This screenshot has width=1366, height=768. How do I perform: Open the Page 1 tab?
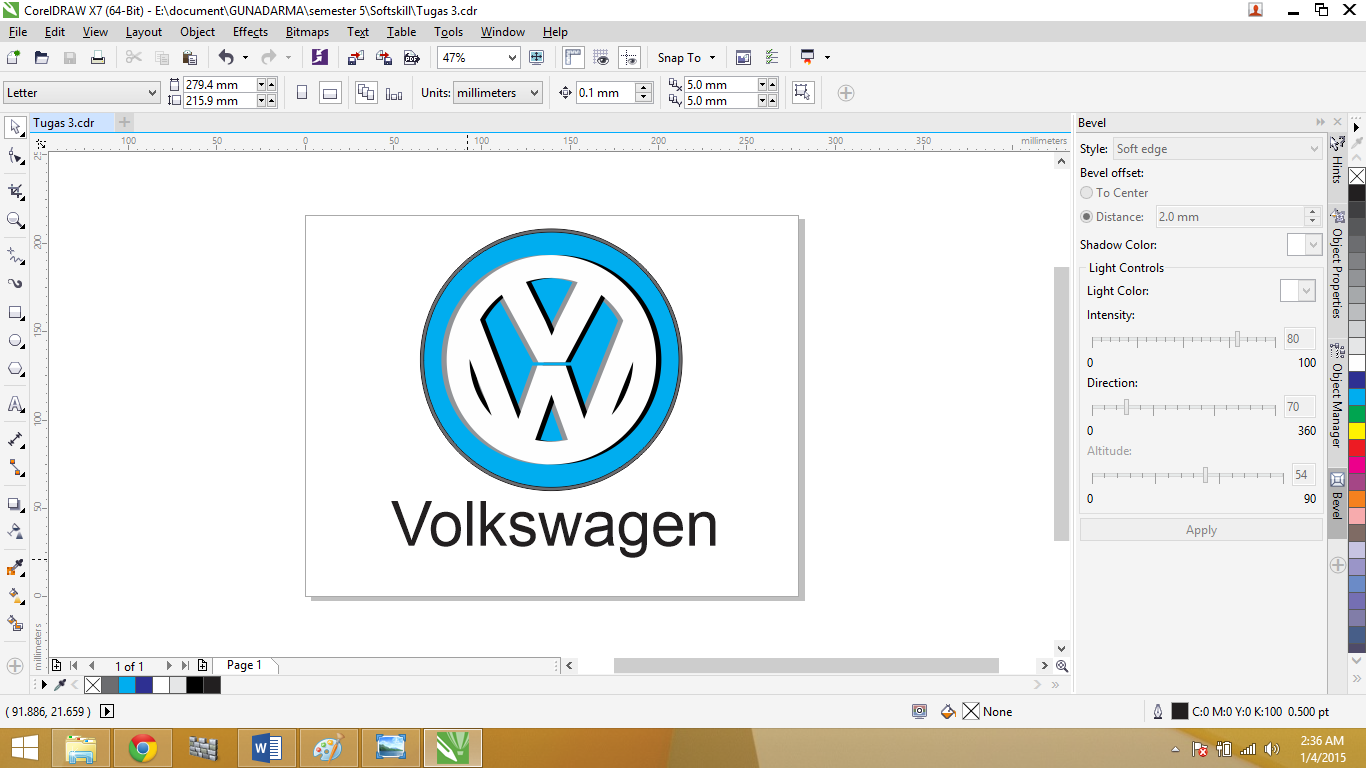244,665
